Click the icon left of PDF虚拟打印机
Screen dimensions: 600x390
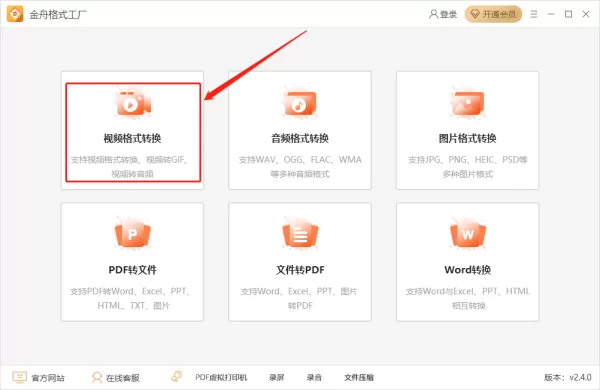176,377
